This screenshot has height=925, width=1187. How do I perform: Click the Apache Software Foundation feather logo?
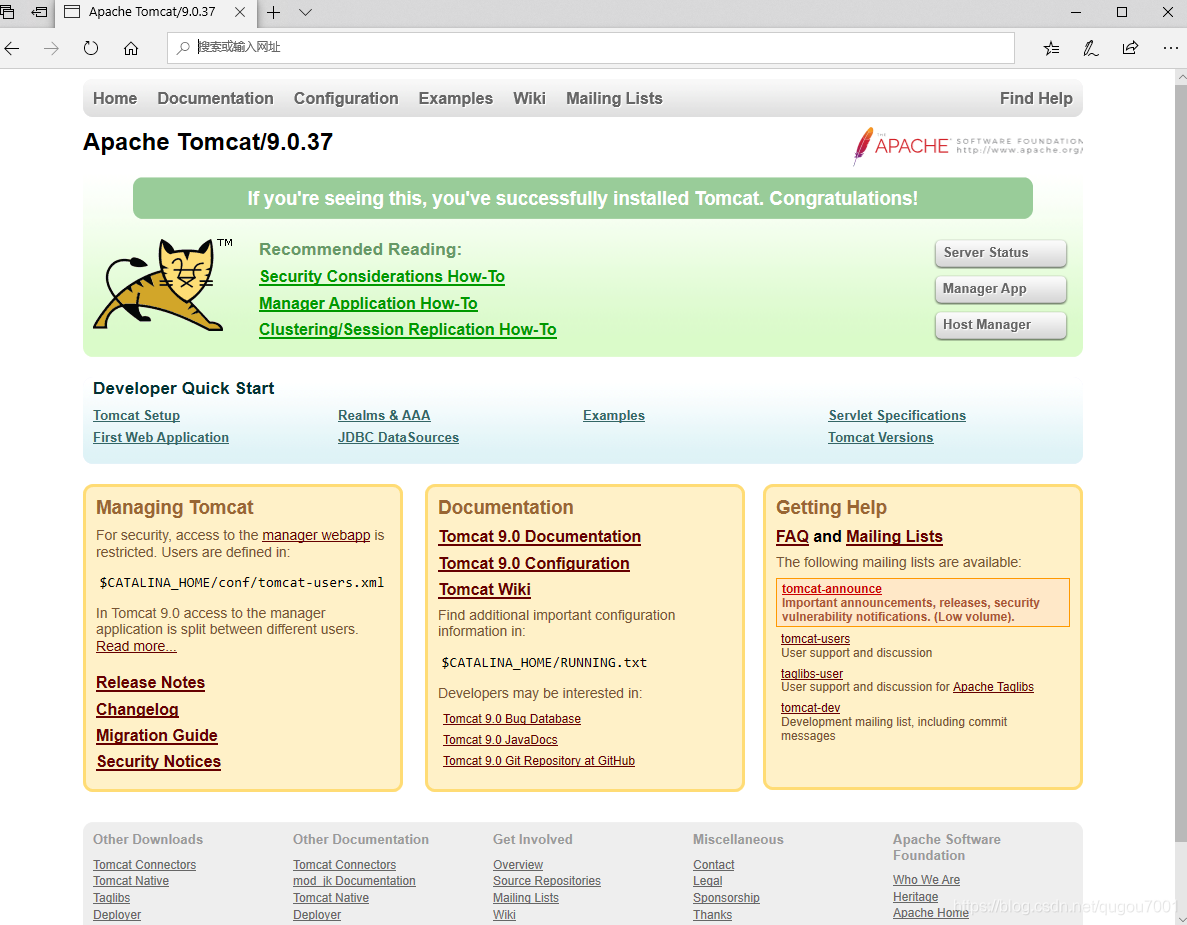967,145
